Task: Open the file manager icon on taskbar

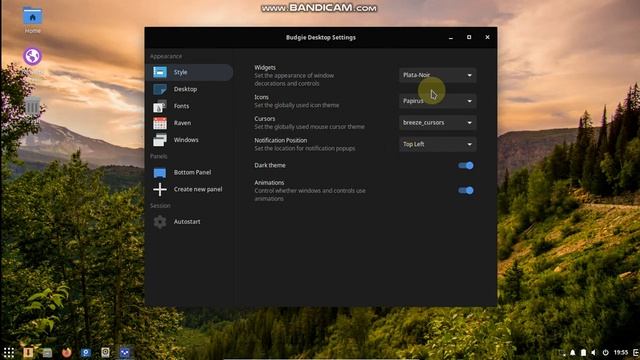Action: pos(47,352)
